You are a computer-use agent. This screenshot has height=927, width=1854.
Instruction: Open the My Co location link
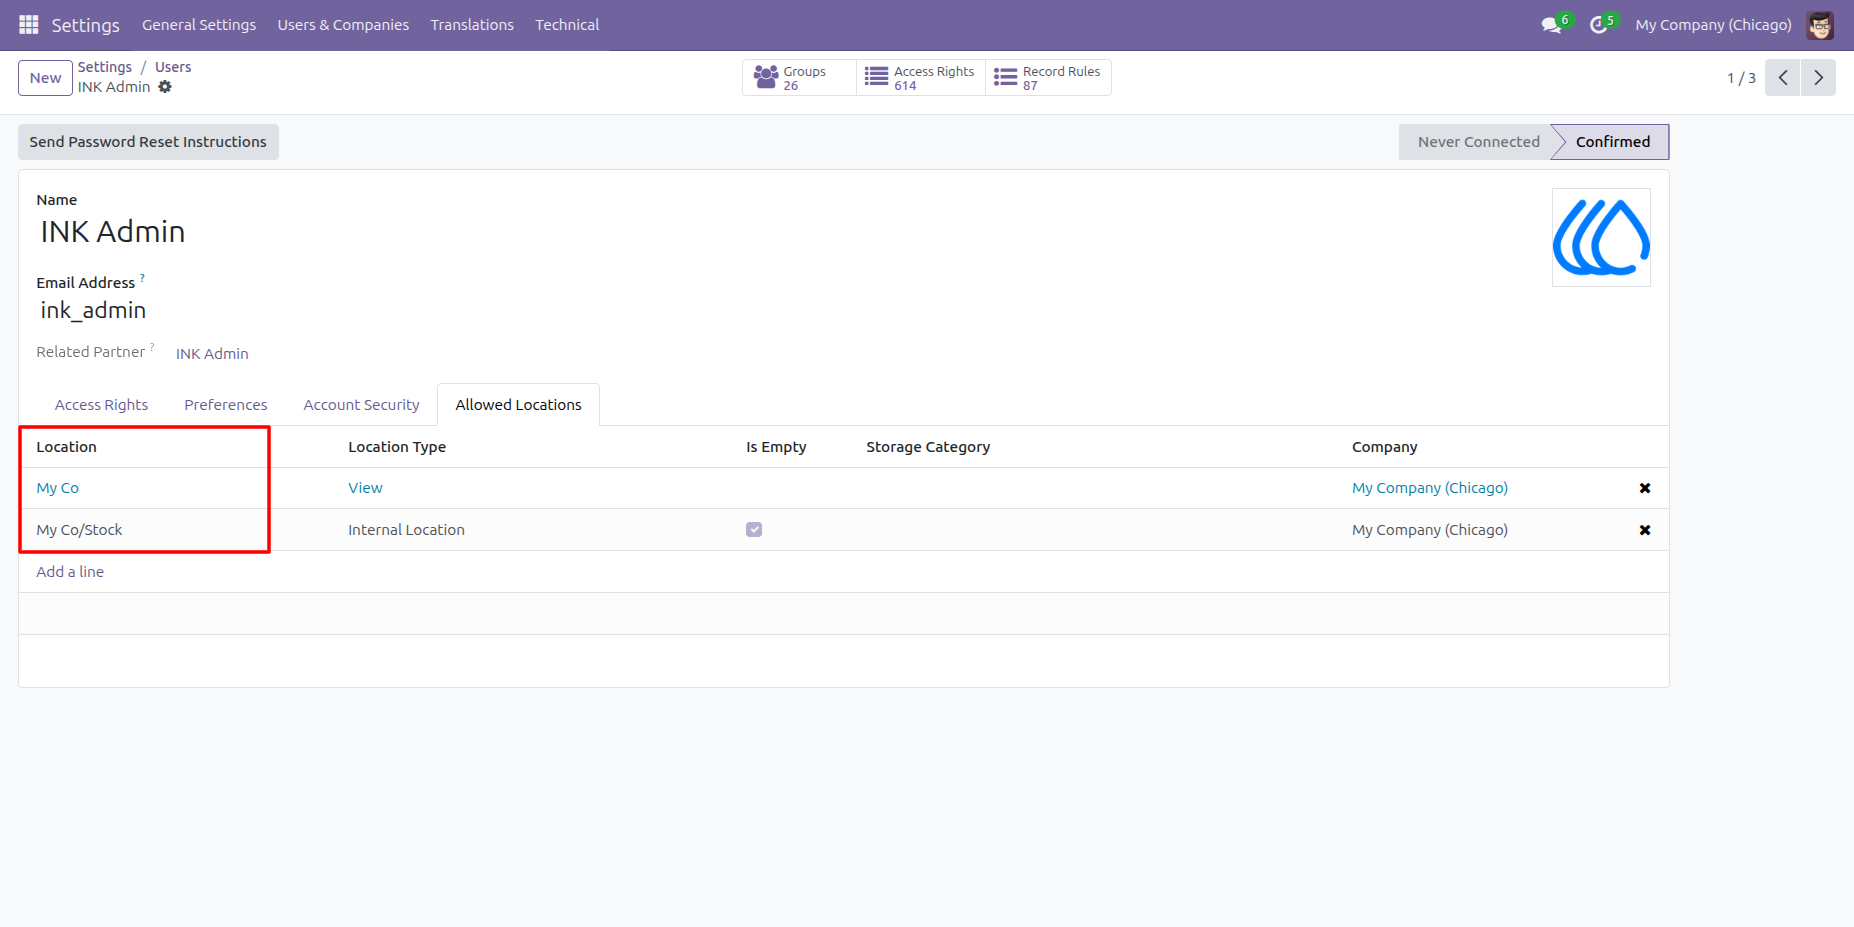pos(58,488)
